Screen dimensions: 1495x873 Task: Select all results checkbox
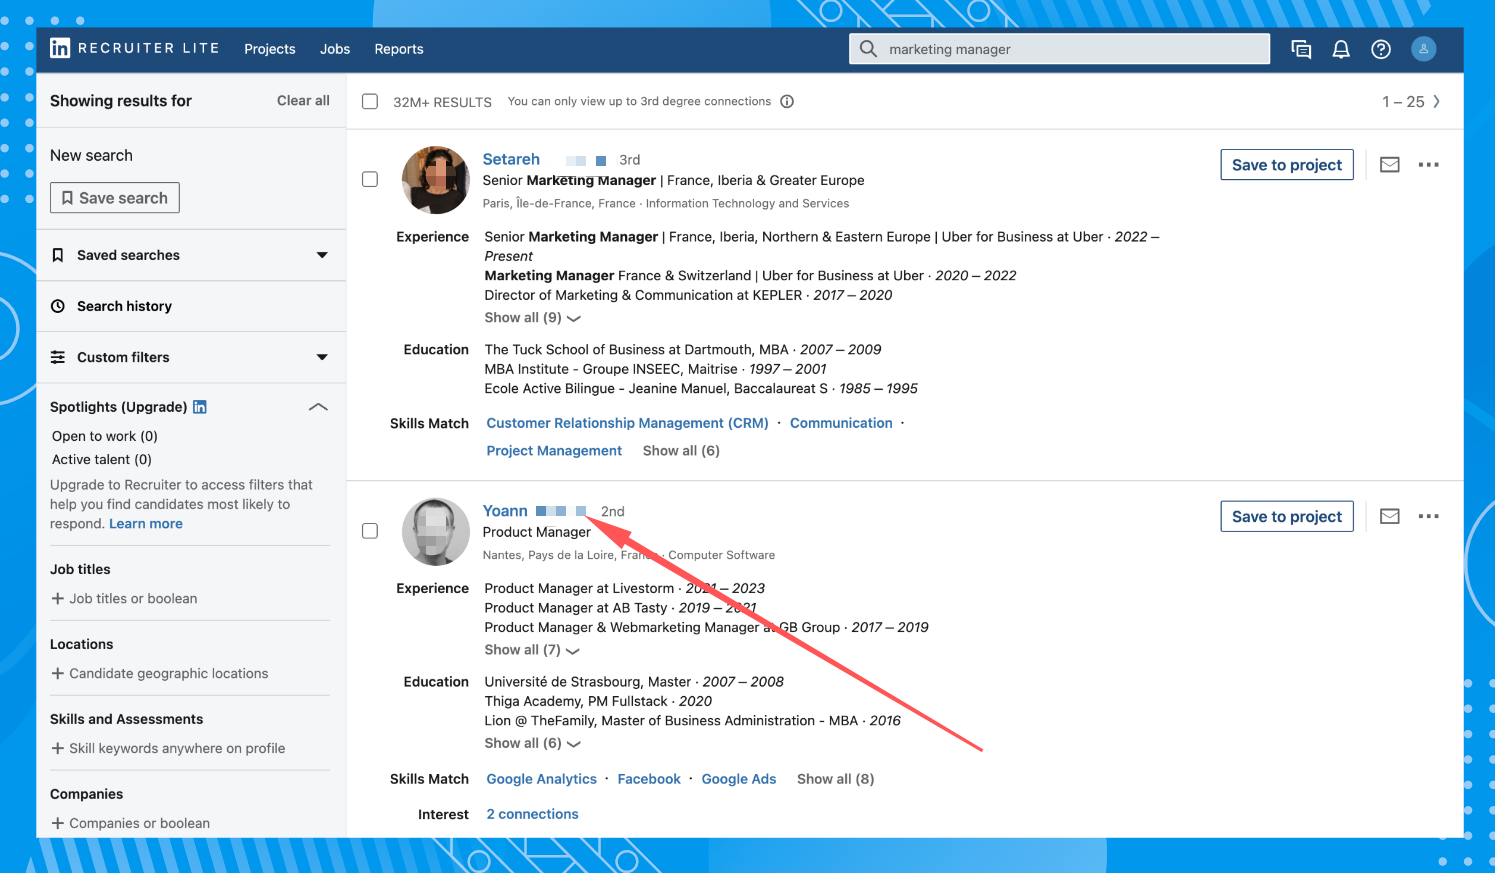point(370,101)
